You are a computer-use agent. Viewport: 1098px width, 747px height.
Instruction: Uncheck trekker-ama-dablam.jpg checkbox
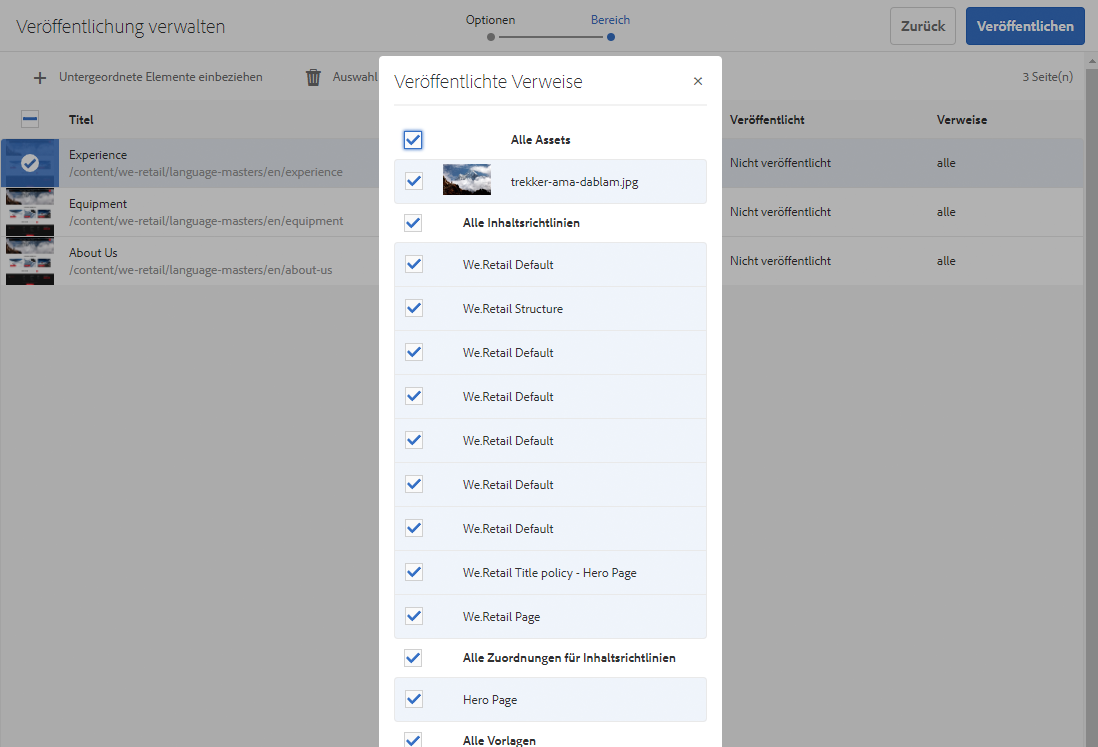tap(413, 182)
